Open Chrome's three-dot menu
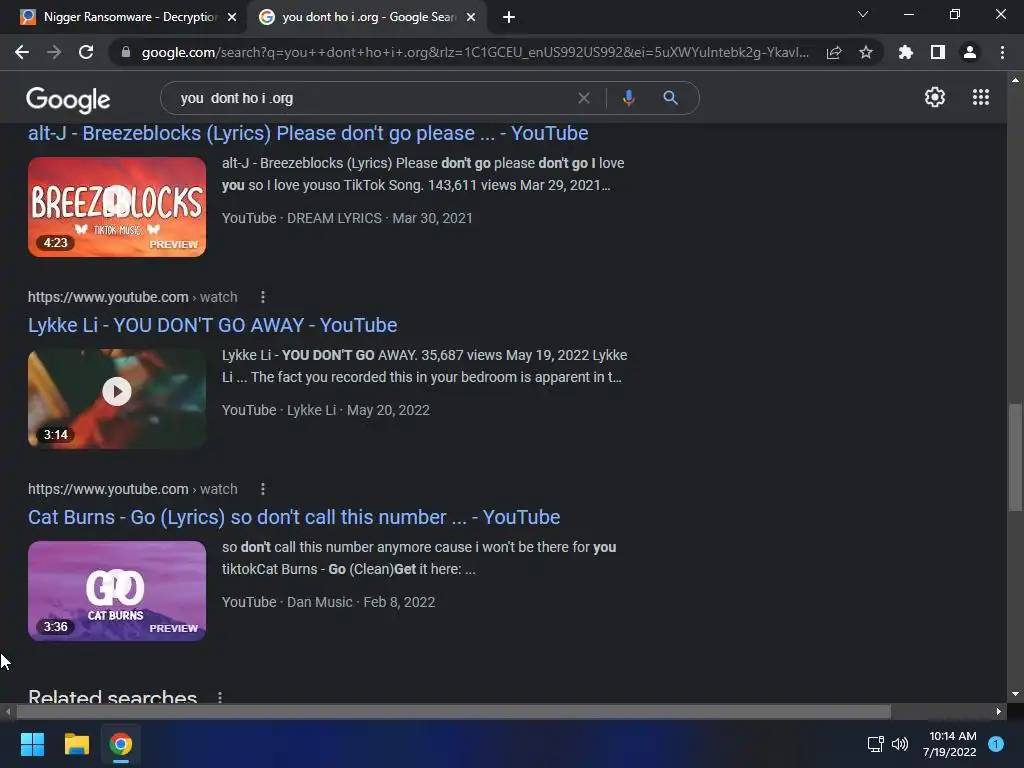 1002,52
